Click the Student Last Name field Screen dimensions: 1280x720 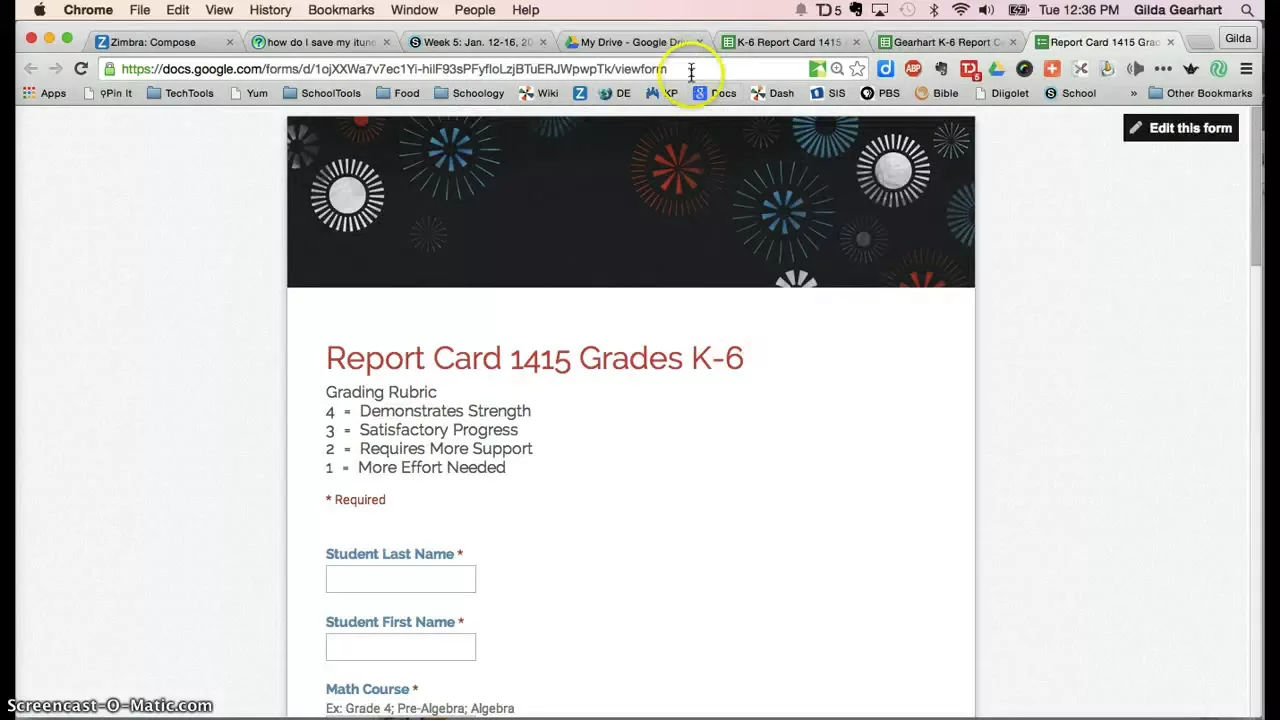400,579
